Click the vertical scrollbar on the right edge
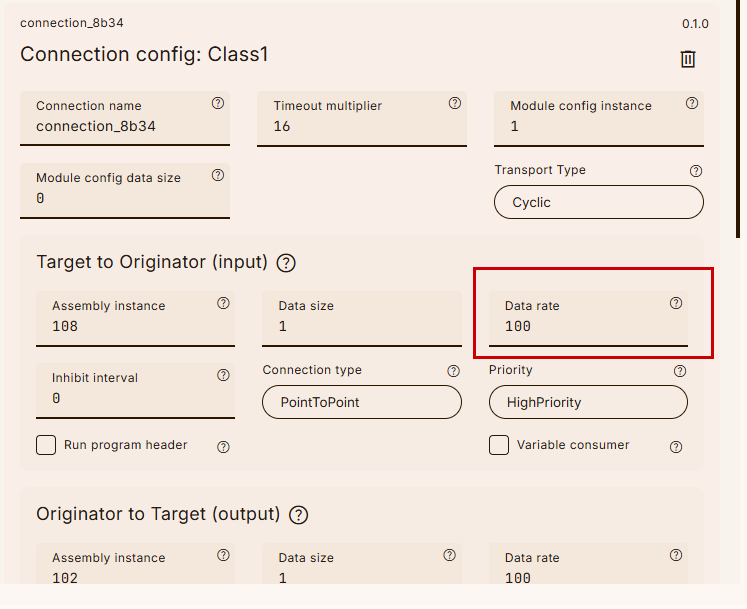The image size is (747, 609). coord(741,120)
